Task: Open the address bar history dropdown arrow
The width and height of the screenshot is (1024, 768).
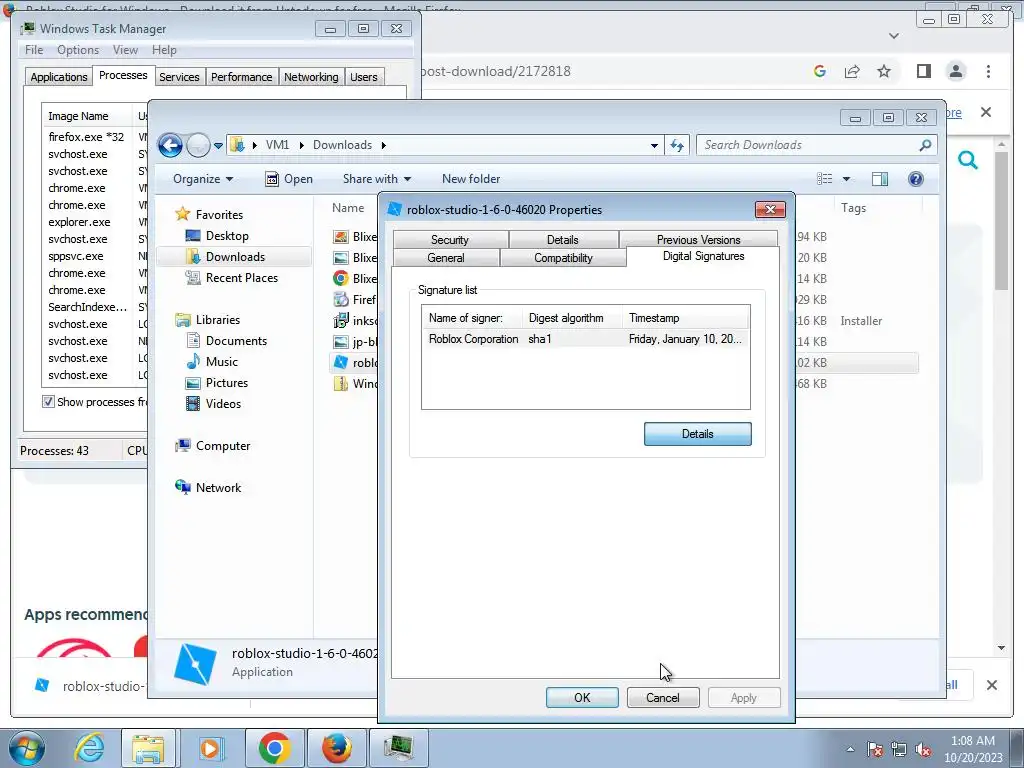Action: click(654, 146)
